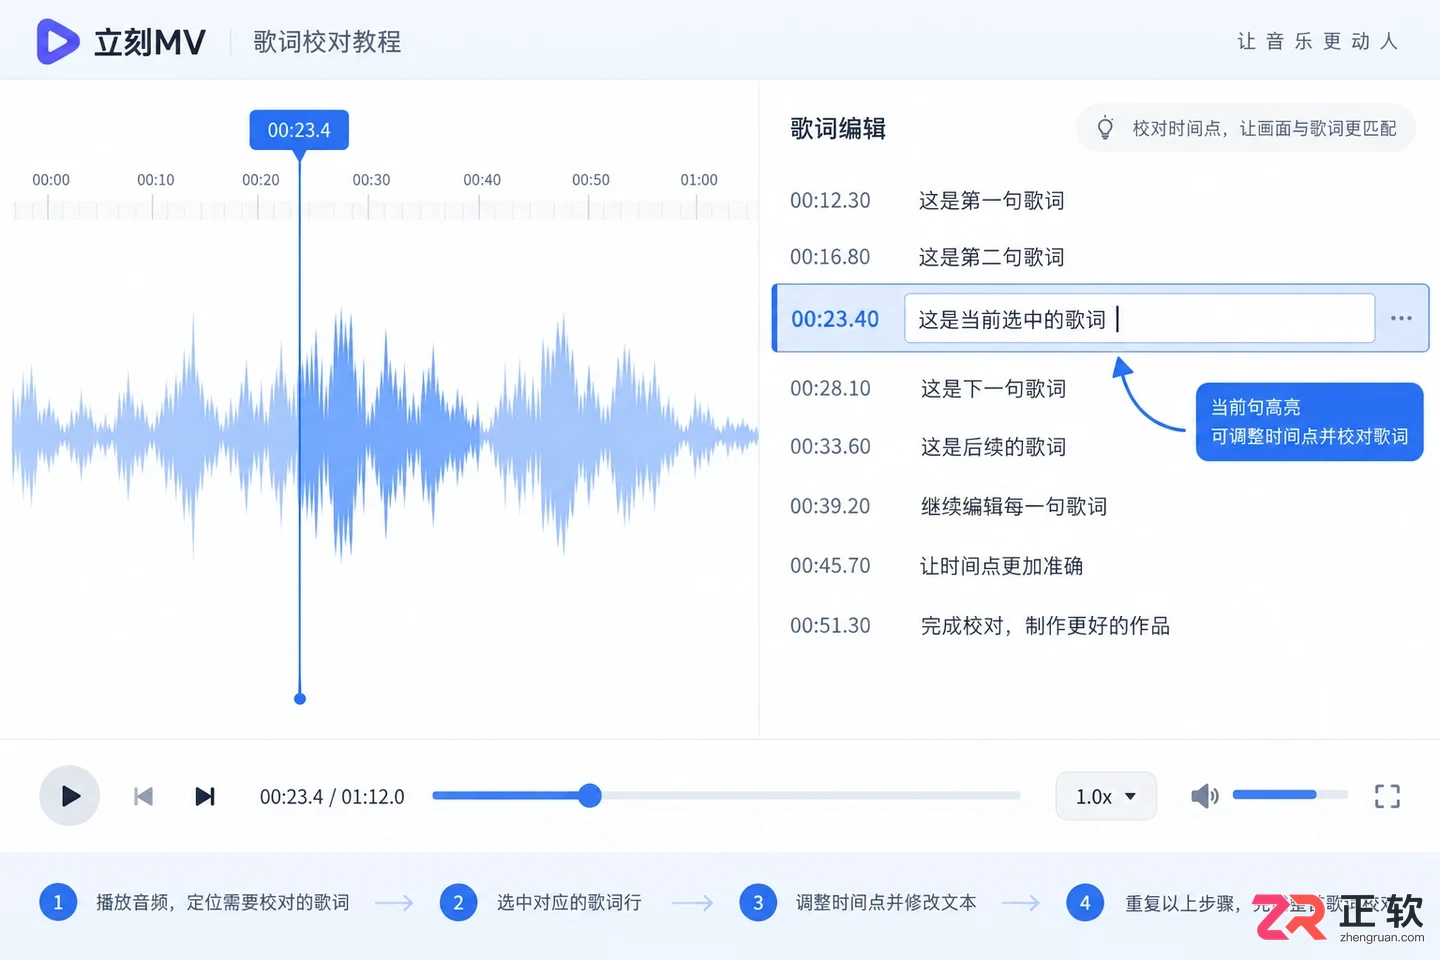The width and height of the screenshot is (1440, 960).
Task: Adjust the volume slider bar
Action: pos(1290,795)
